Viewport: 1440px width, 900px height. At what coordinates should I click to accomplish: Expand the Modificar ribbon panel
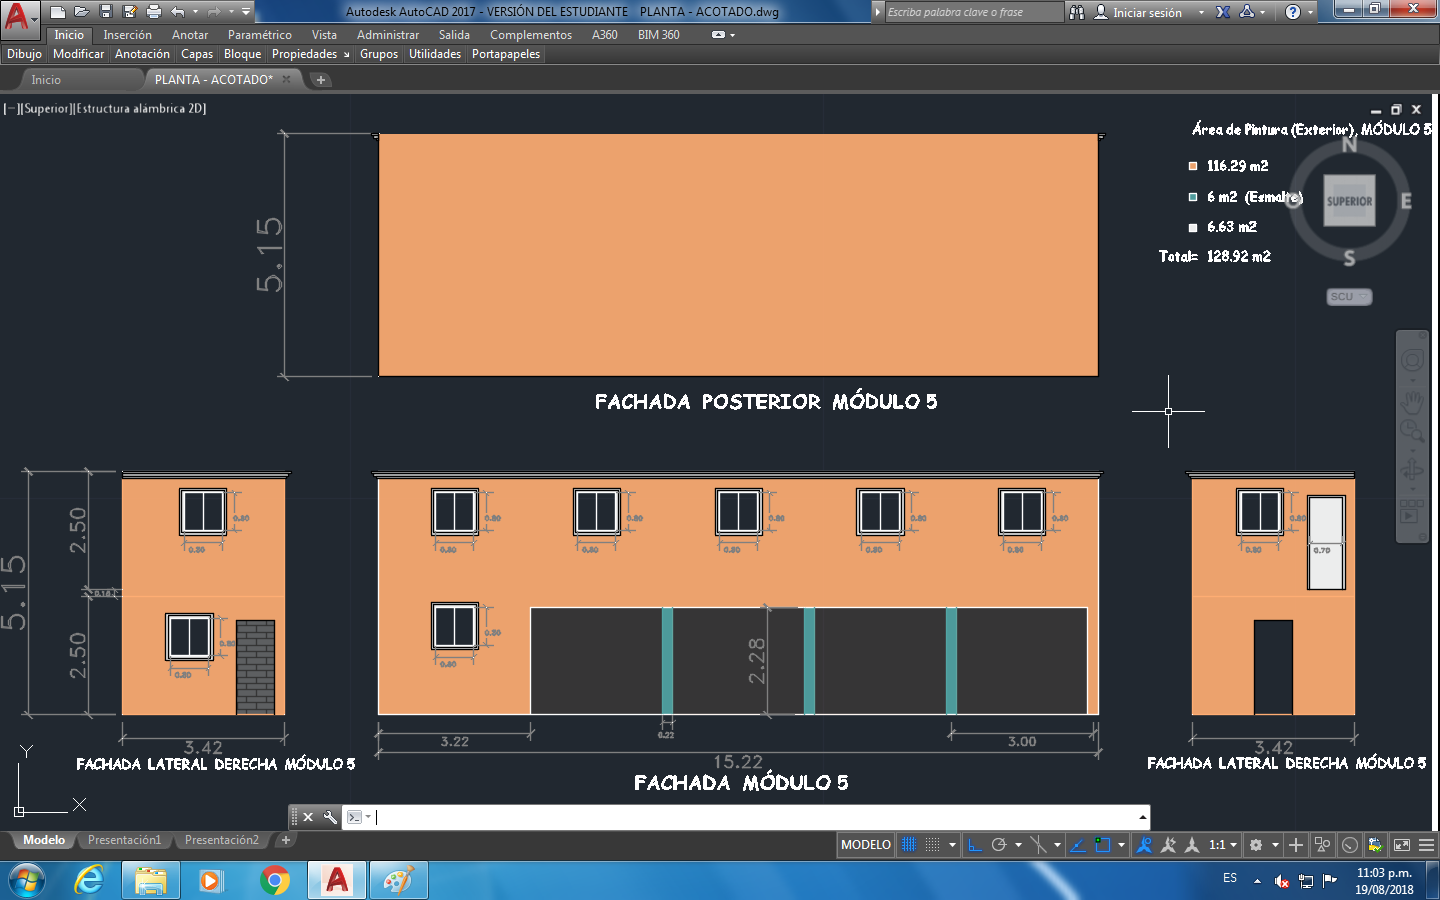pos(78,54)
